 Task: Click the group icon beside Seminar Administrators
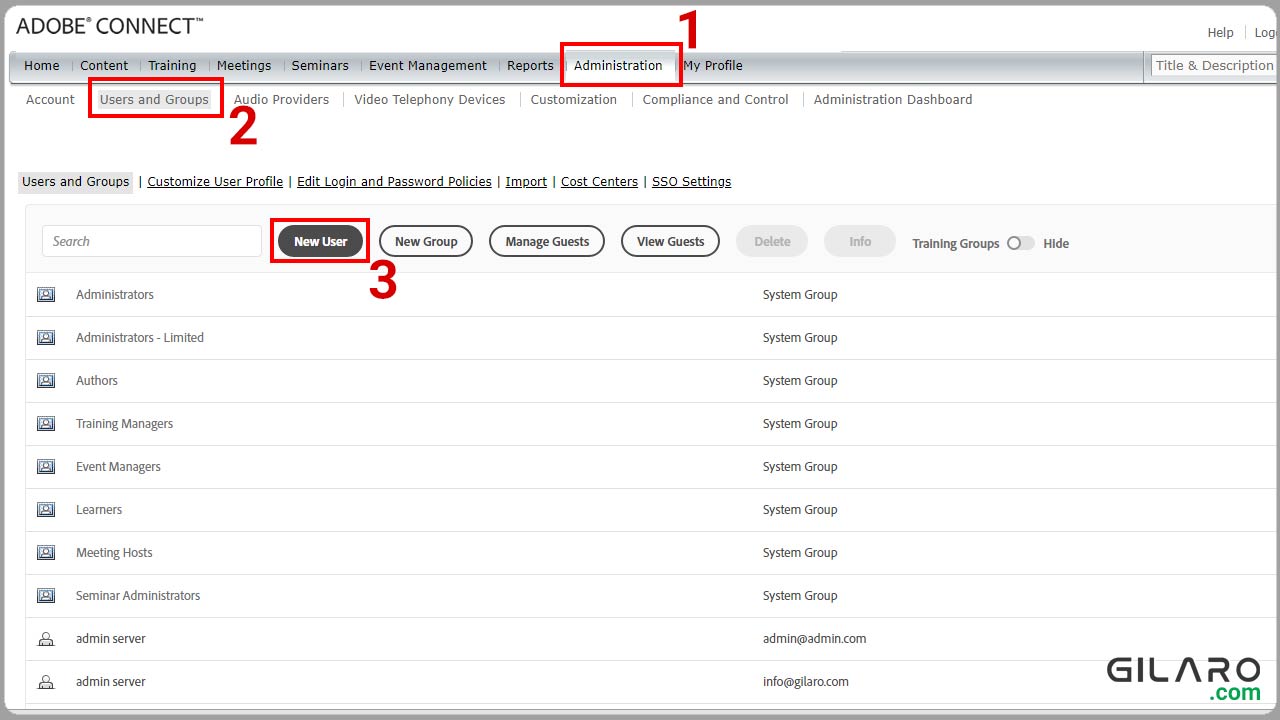[46, 596]
